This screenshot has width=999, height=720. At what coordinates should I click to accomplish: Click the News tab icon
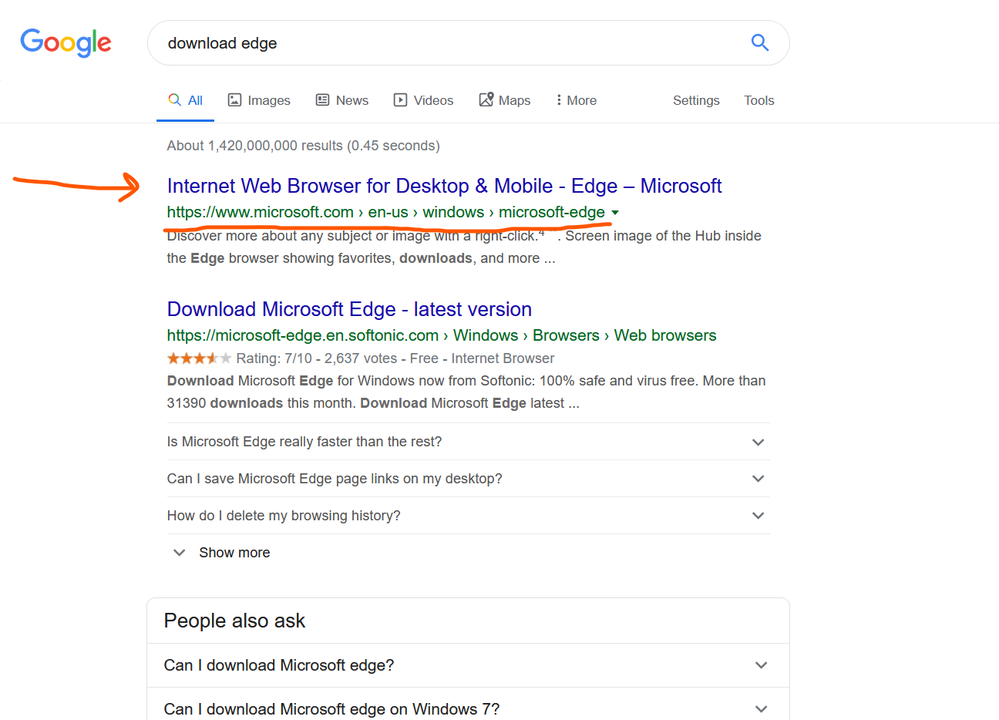point(323,100)
